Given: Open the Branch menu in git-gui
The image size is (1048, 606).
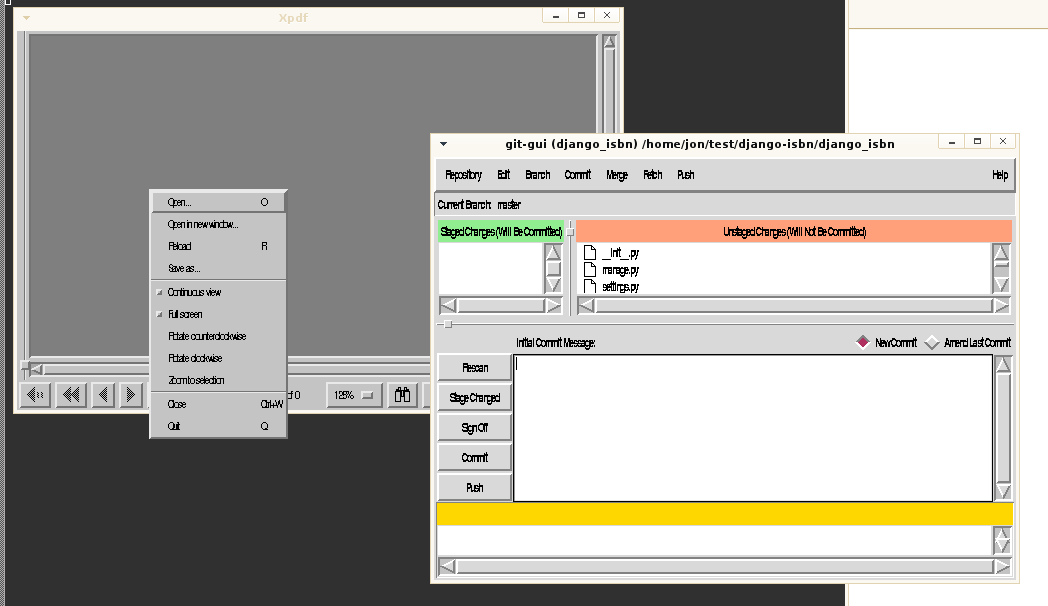Looking at the screenshot, I should point(538,175).
